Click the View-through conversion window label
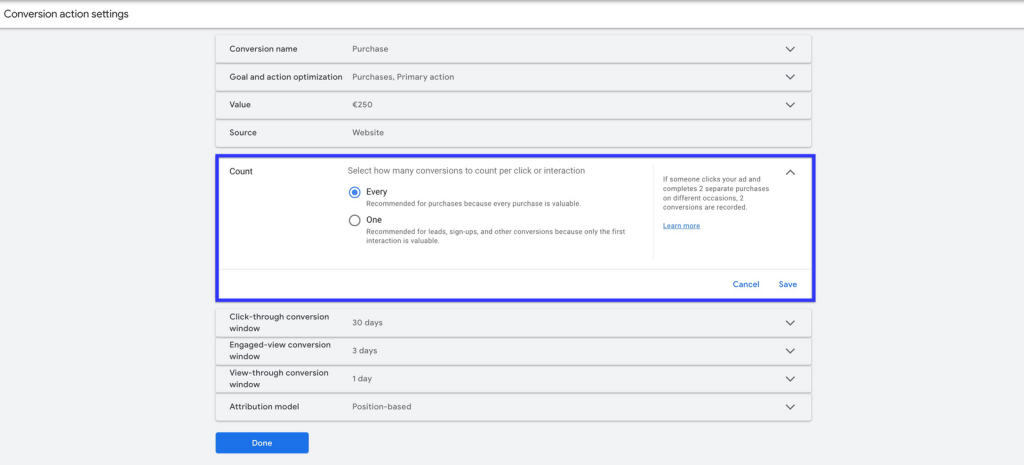Viewport: 1024px width, 465px height. (x=279, y=379)
